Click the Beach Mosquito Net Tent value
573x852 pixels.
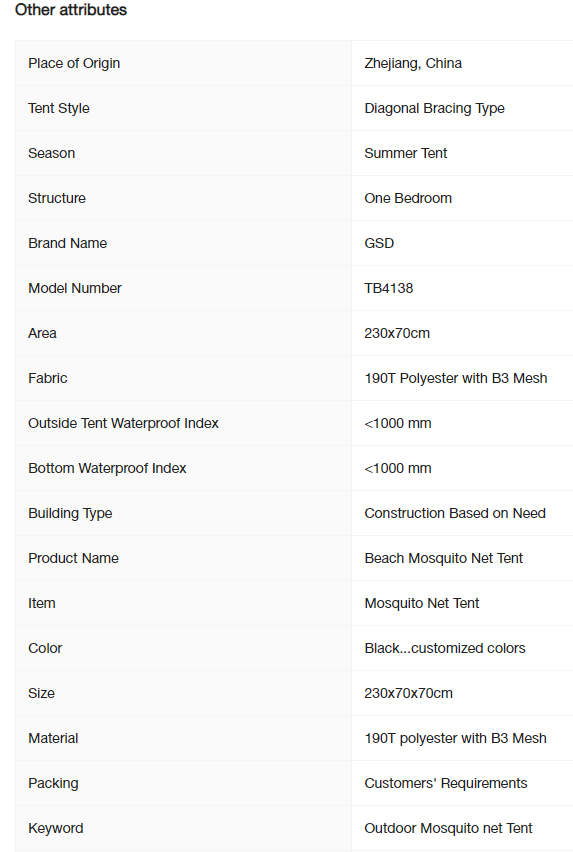click(443, 558)
